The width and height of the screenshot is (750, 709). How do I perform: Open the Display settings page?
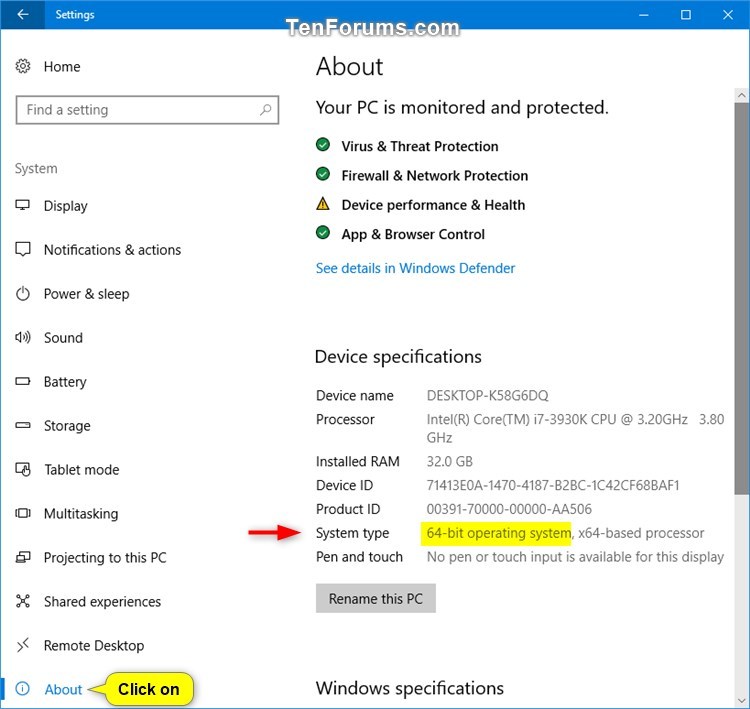[x=66, y=206]
